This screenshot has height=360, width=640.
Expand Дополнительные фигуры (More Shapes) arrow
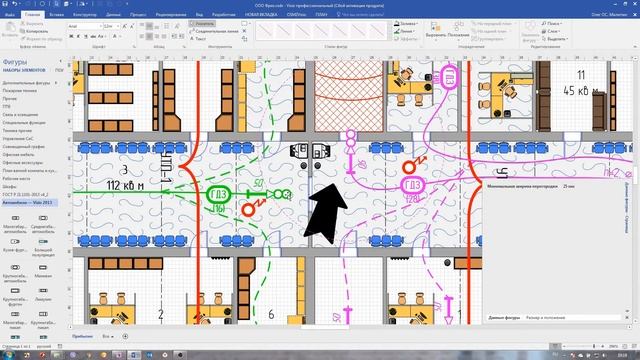tap(56, 83)
